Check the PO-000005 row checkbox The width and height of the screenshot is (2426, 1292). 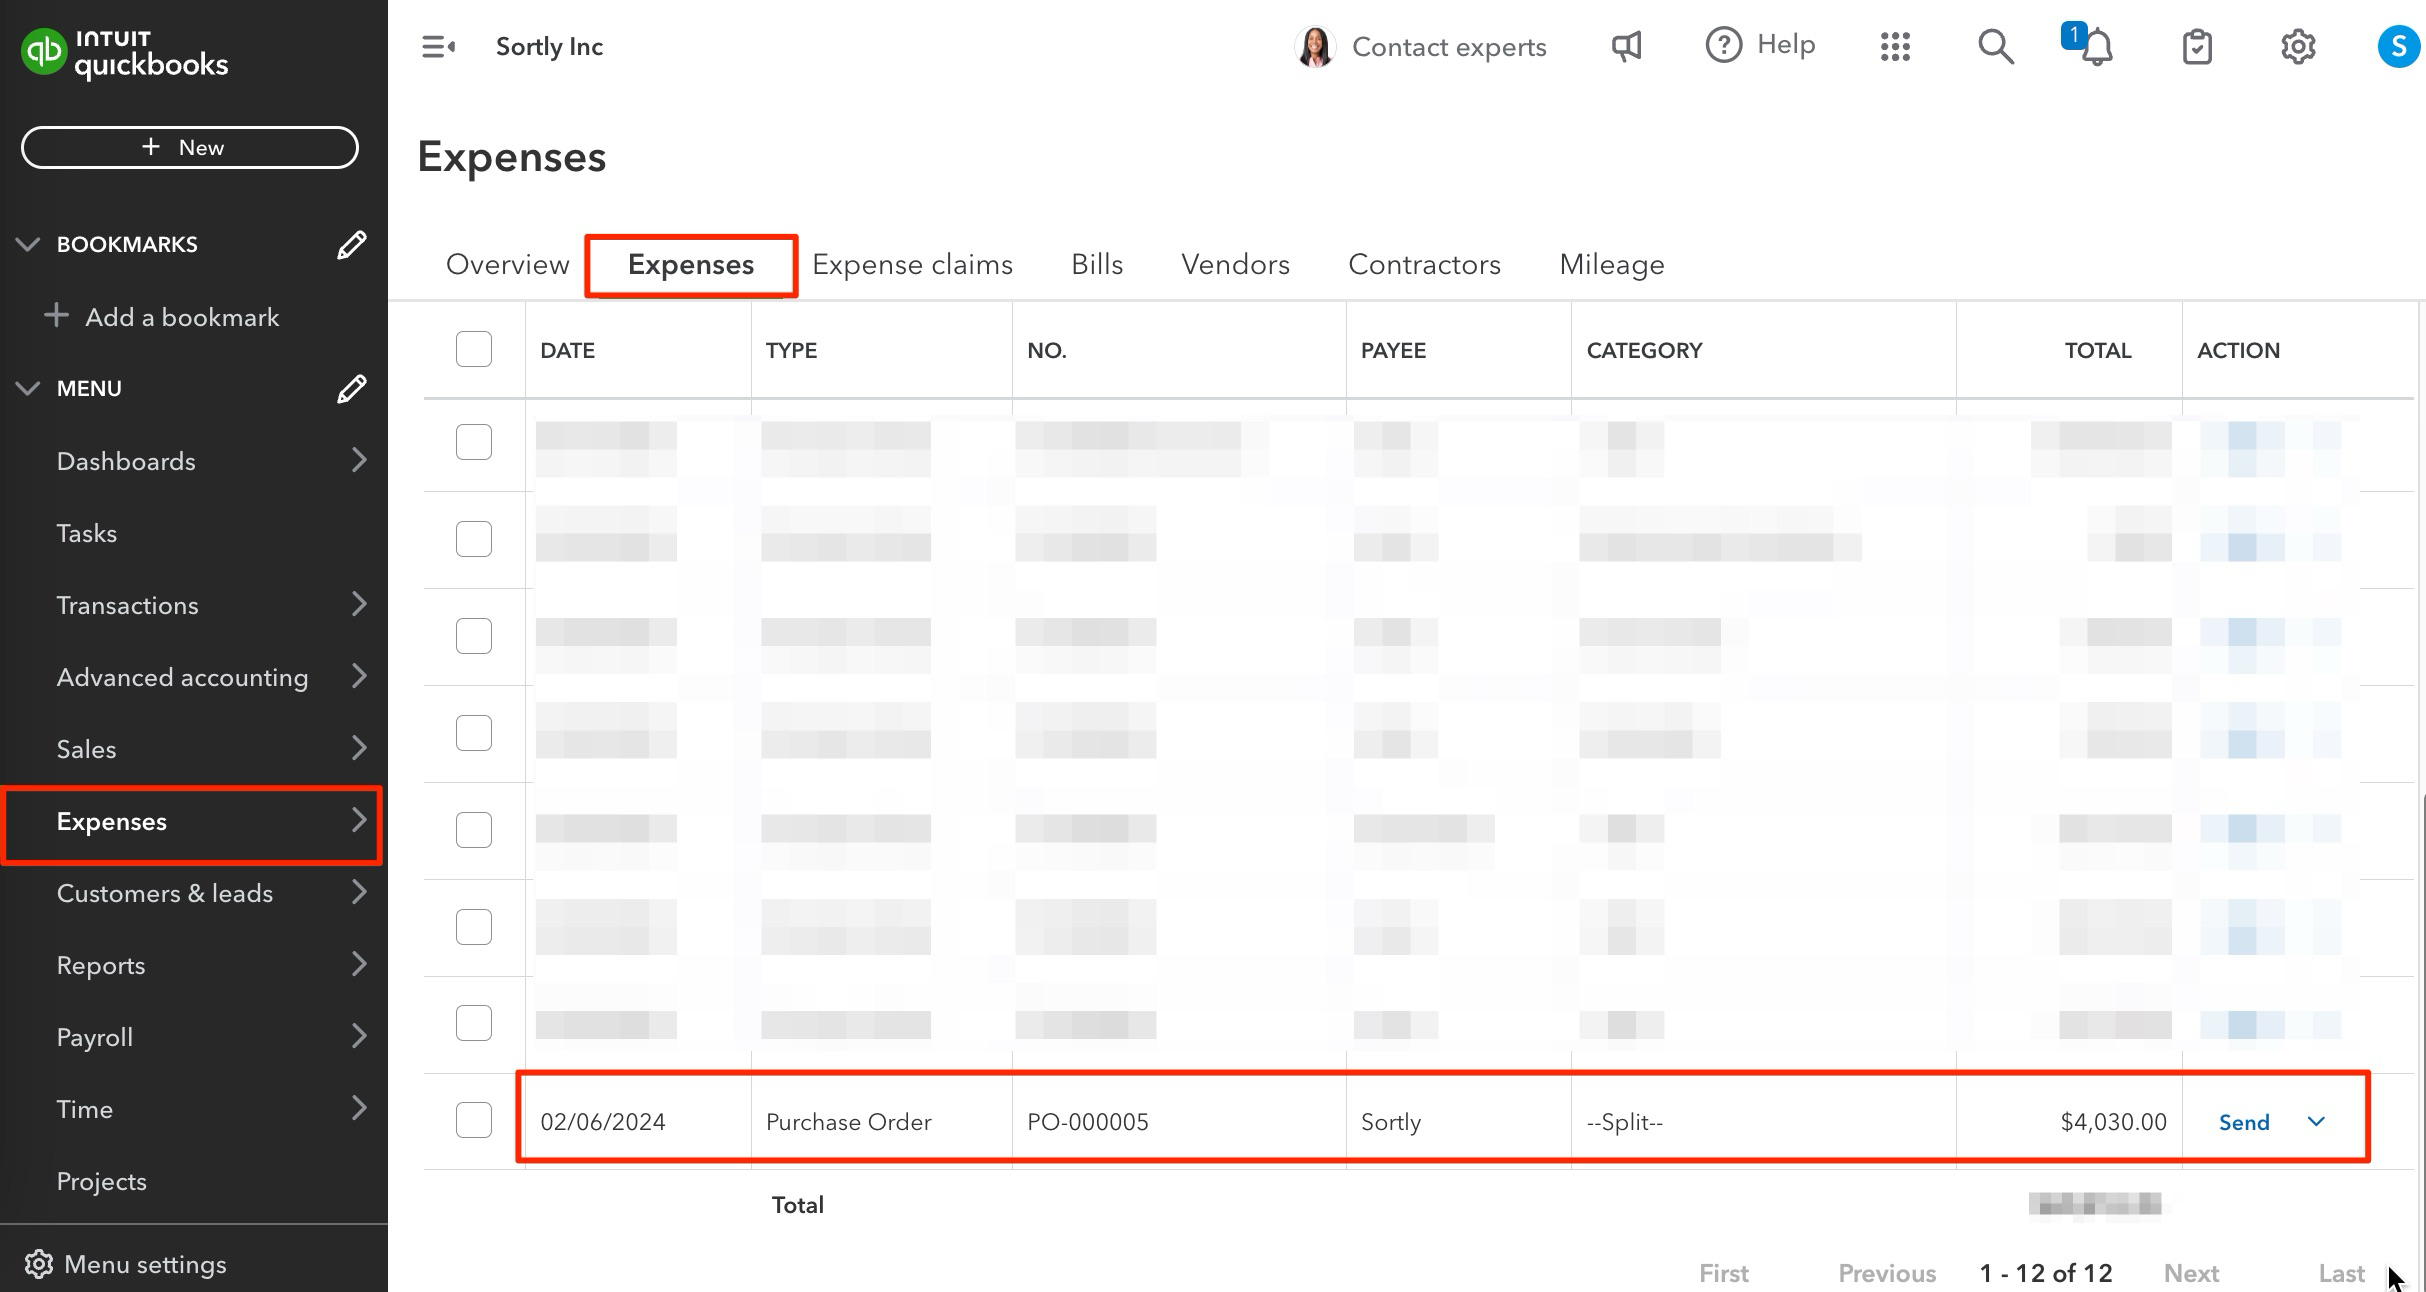click(474, 1120)
